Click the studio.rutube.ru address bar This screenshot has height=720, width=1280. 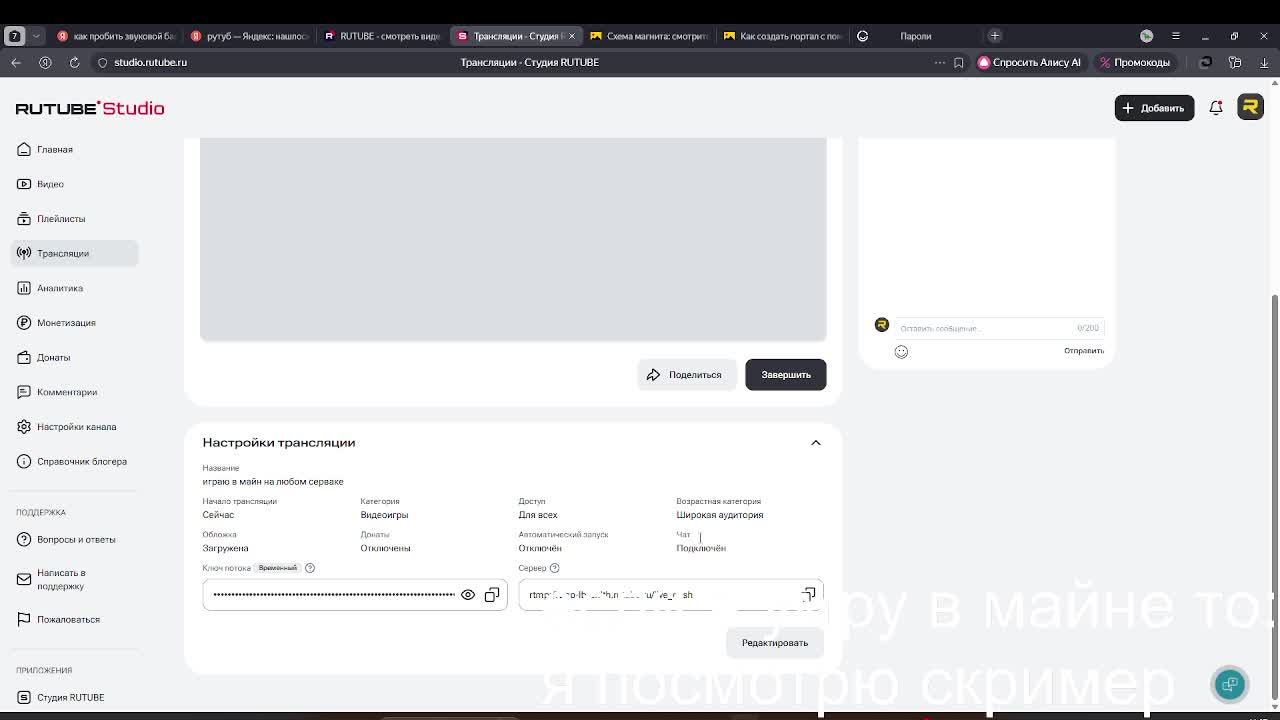pos(150,62)
